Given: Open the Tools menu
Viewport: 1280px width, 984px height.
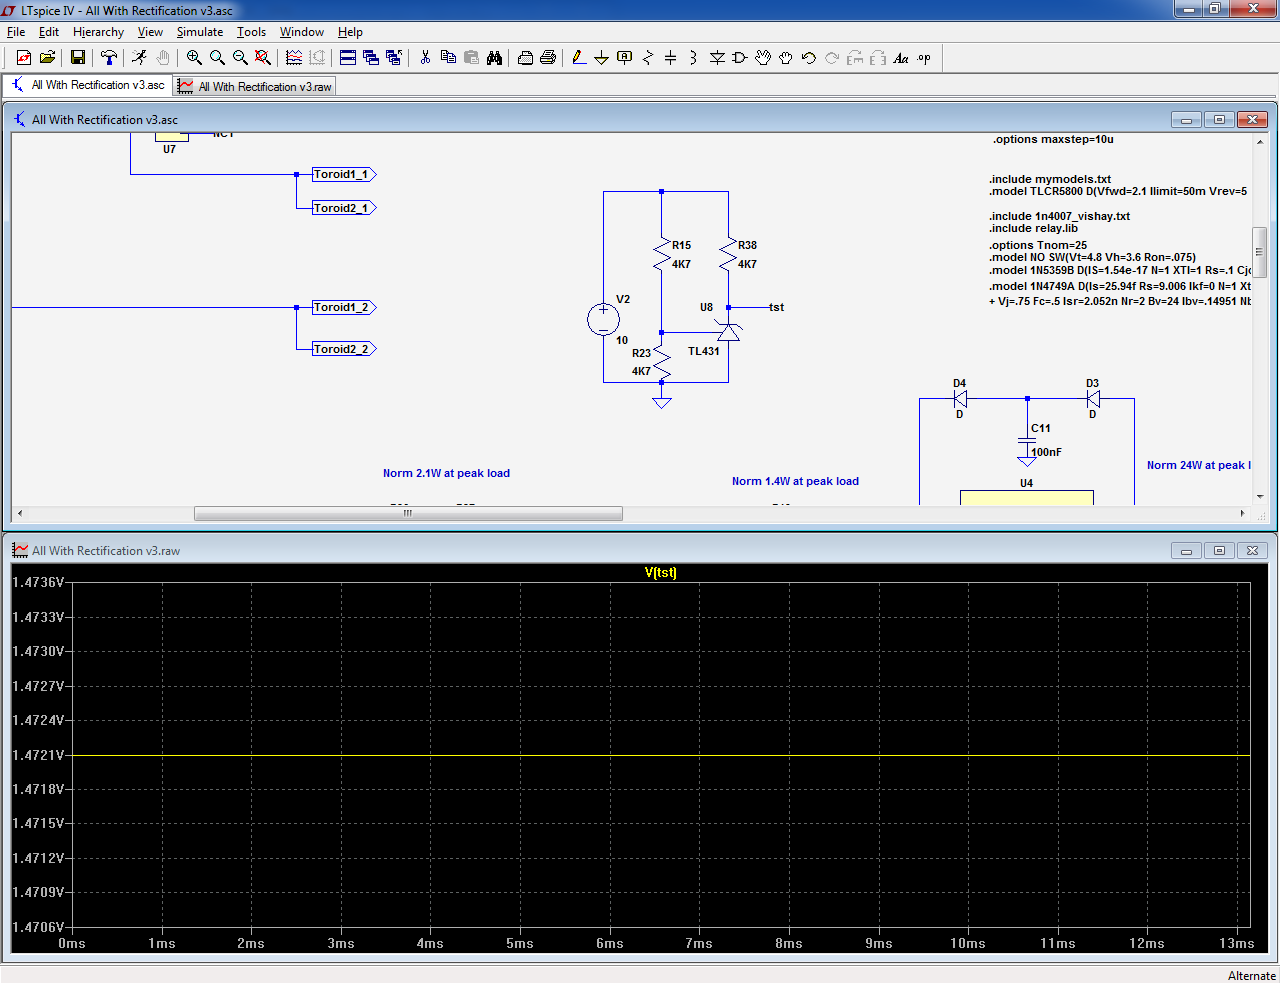Looking at the screenshot, I should [x=251, y=32].
